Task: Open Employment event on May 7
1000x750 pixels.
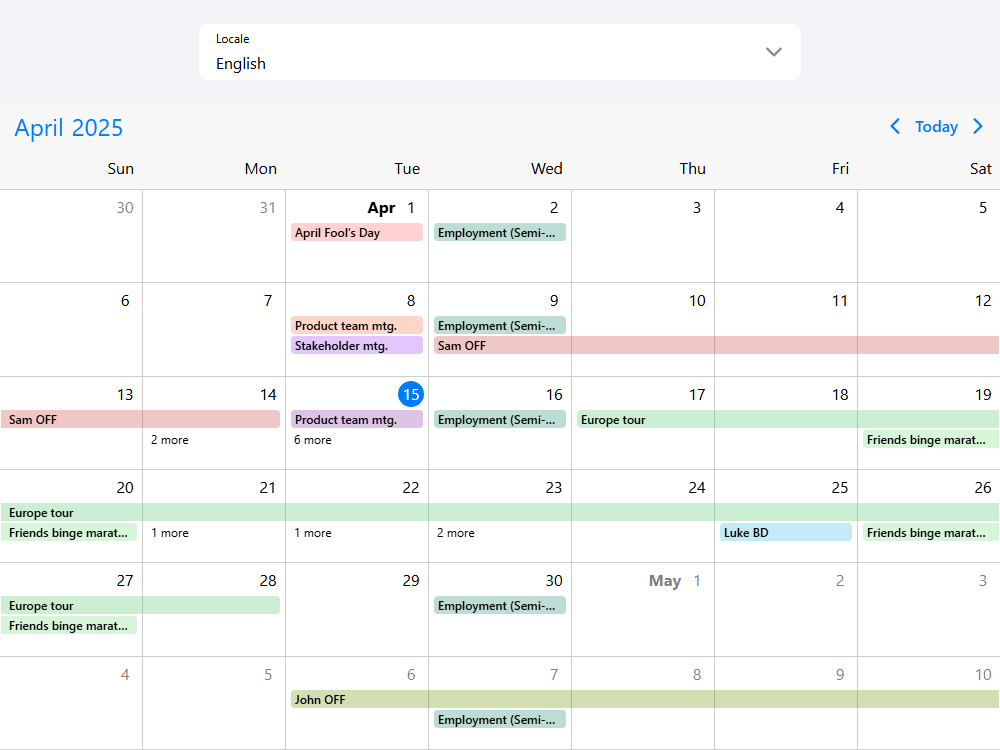Action: pyautogui.click(x=500, y=720)
